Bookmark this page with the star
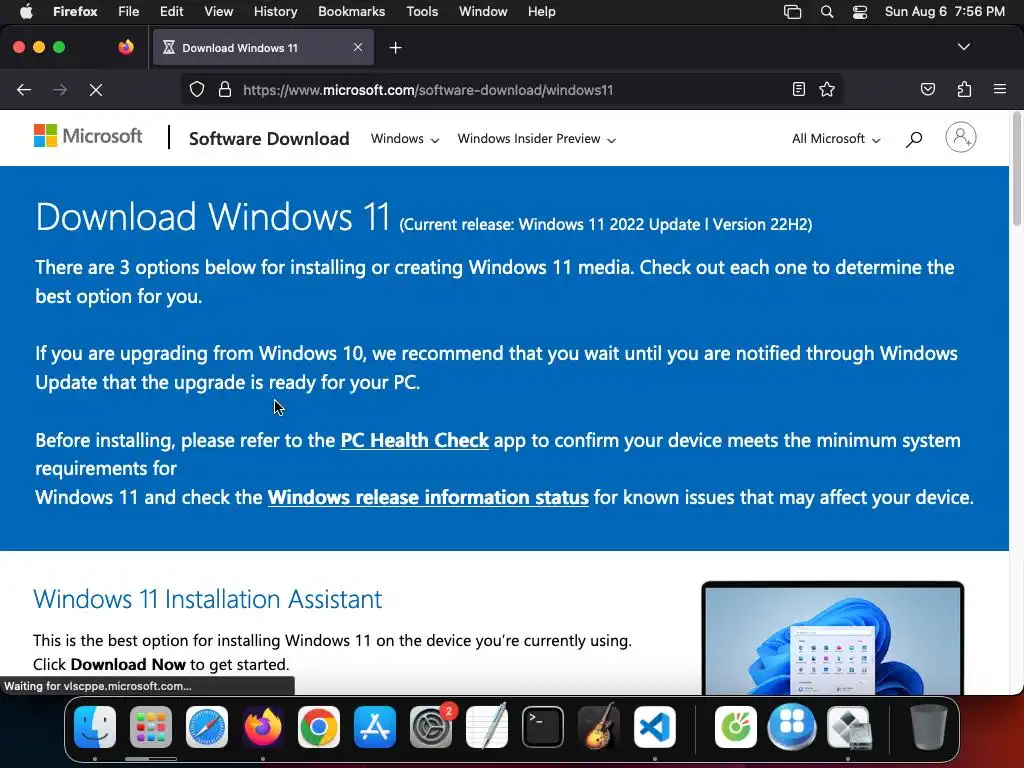Screen dimensions: 1024x768 [x=827, y=89]
